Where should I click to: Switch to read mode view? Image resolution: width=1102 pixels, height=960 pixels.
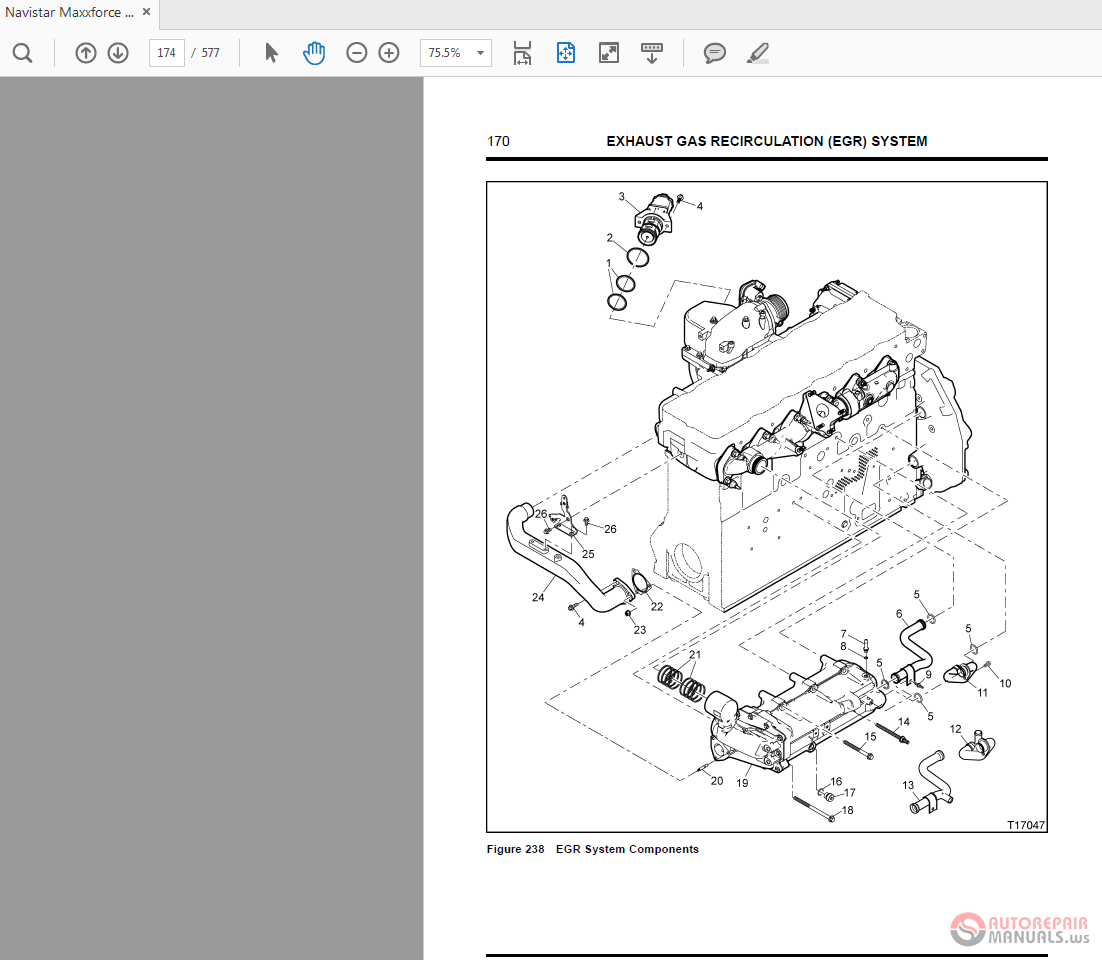[652, 53]
